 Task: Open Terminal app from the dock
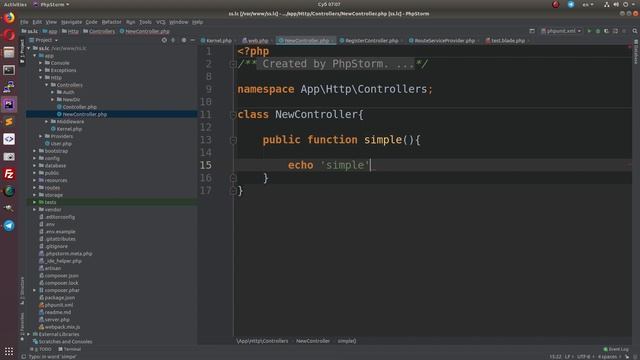[x=9, y=70]
